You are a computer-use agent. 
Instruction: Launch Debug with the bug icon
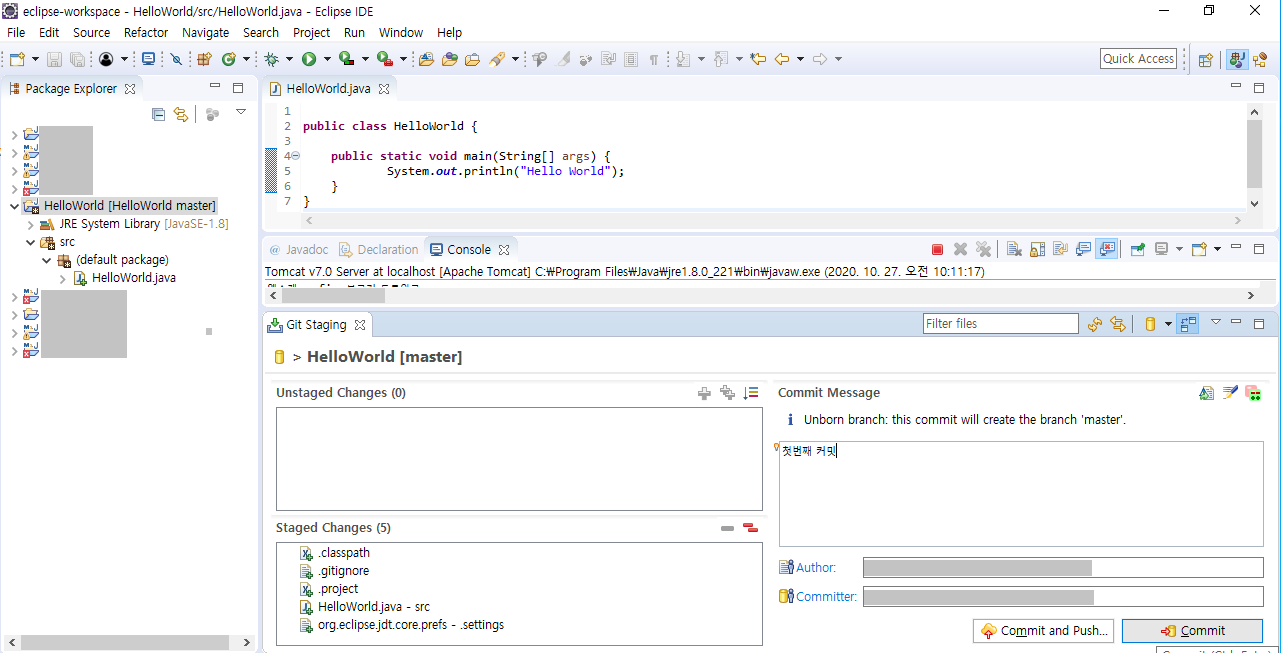(271, 59)
